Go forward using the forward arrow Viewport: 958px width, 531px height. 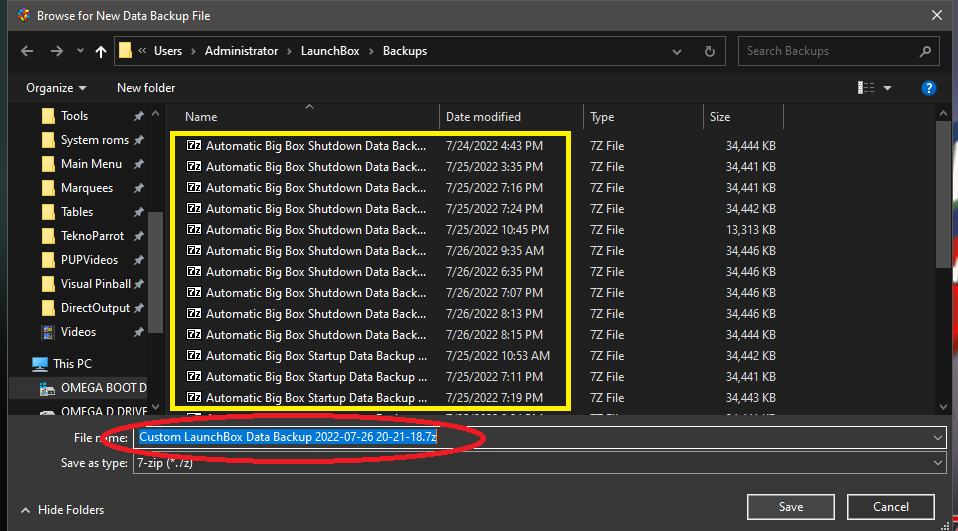pyautogui.click(x=57, y=51)
